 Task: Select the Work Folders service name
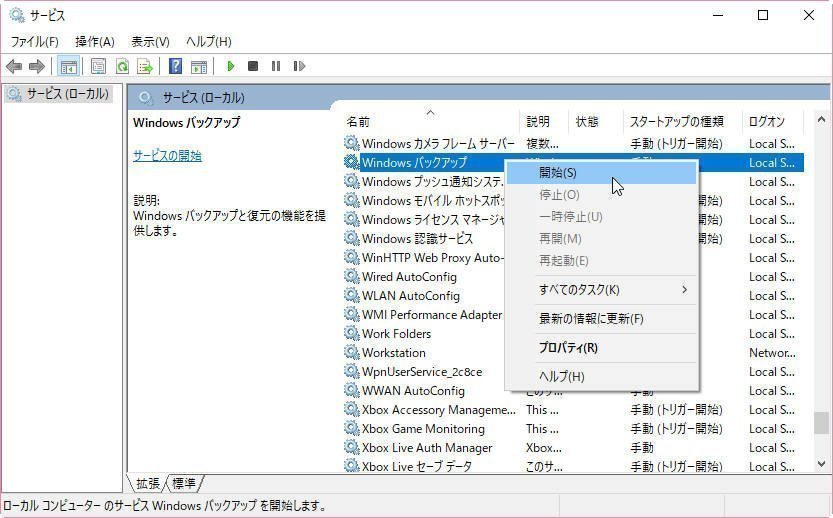tap(396, 334)
